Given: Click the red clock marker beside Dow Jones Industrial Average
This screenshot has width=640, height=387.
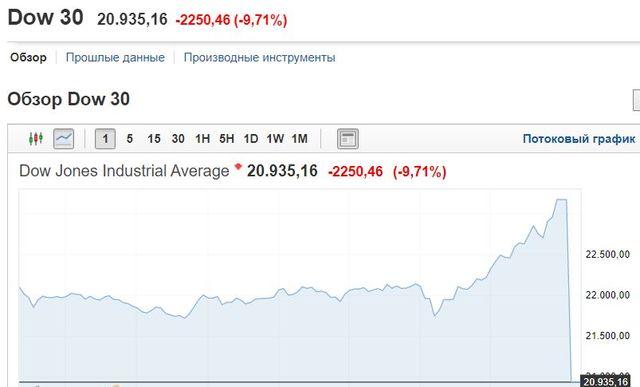Looking at the screenshot, I should 238,166.
